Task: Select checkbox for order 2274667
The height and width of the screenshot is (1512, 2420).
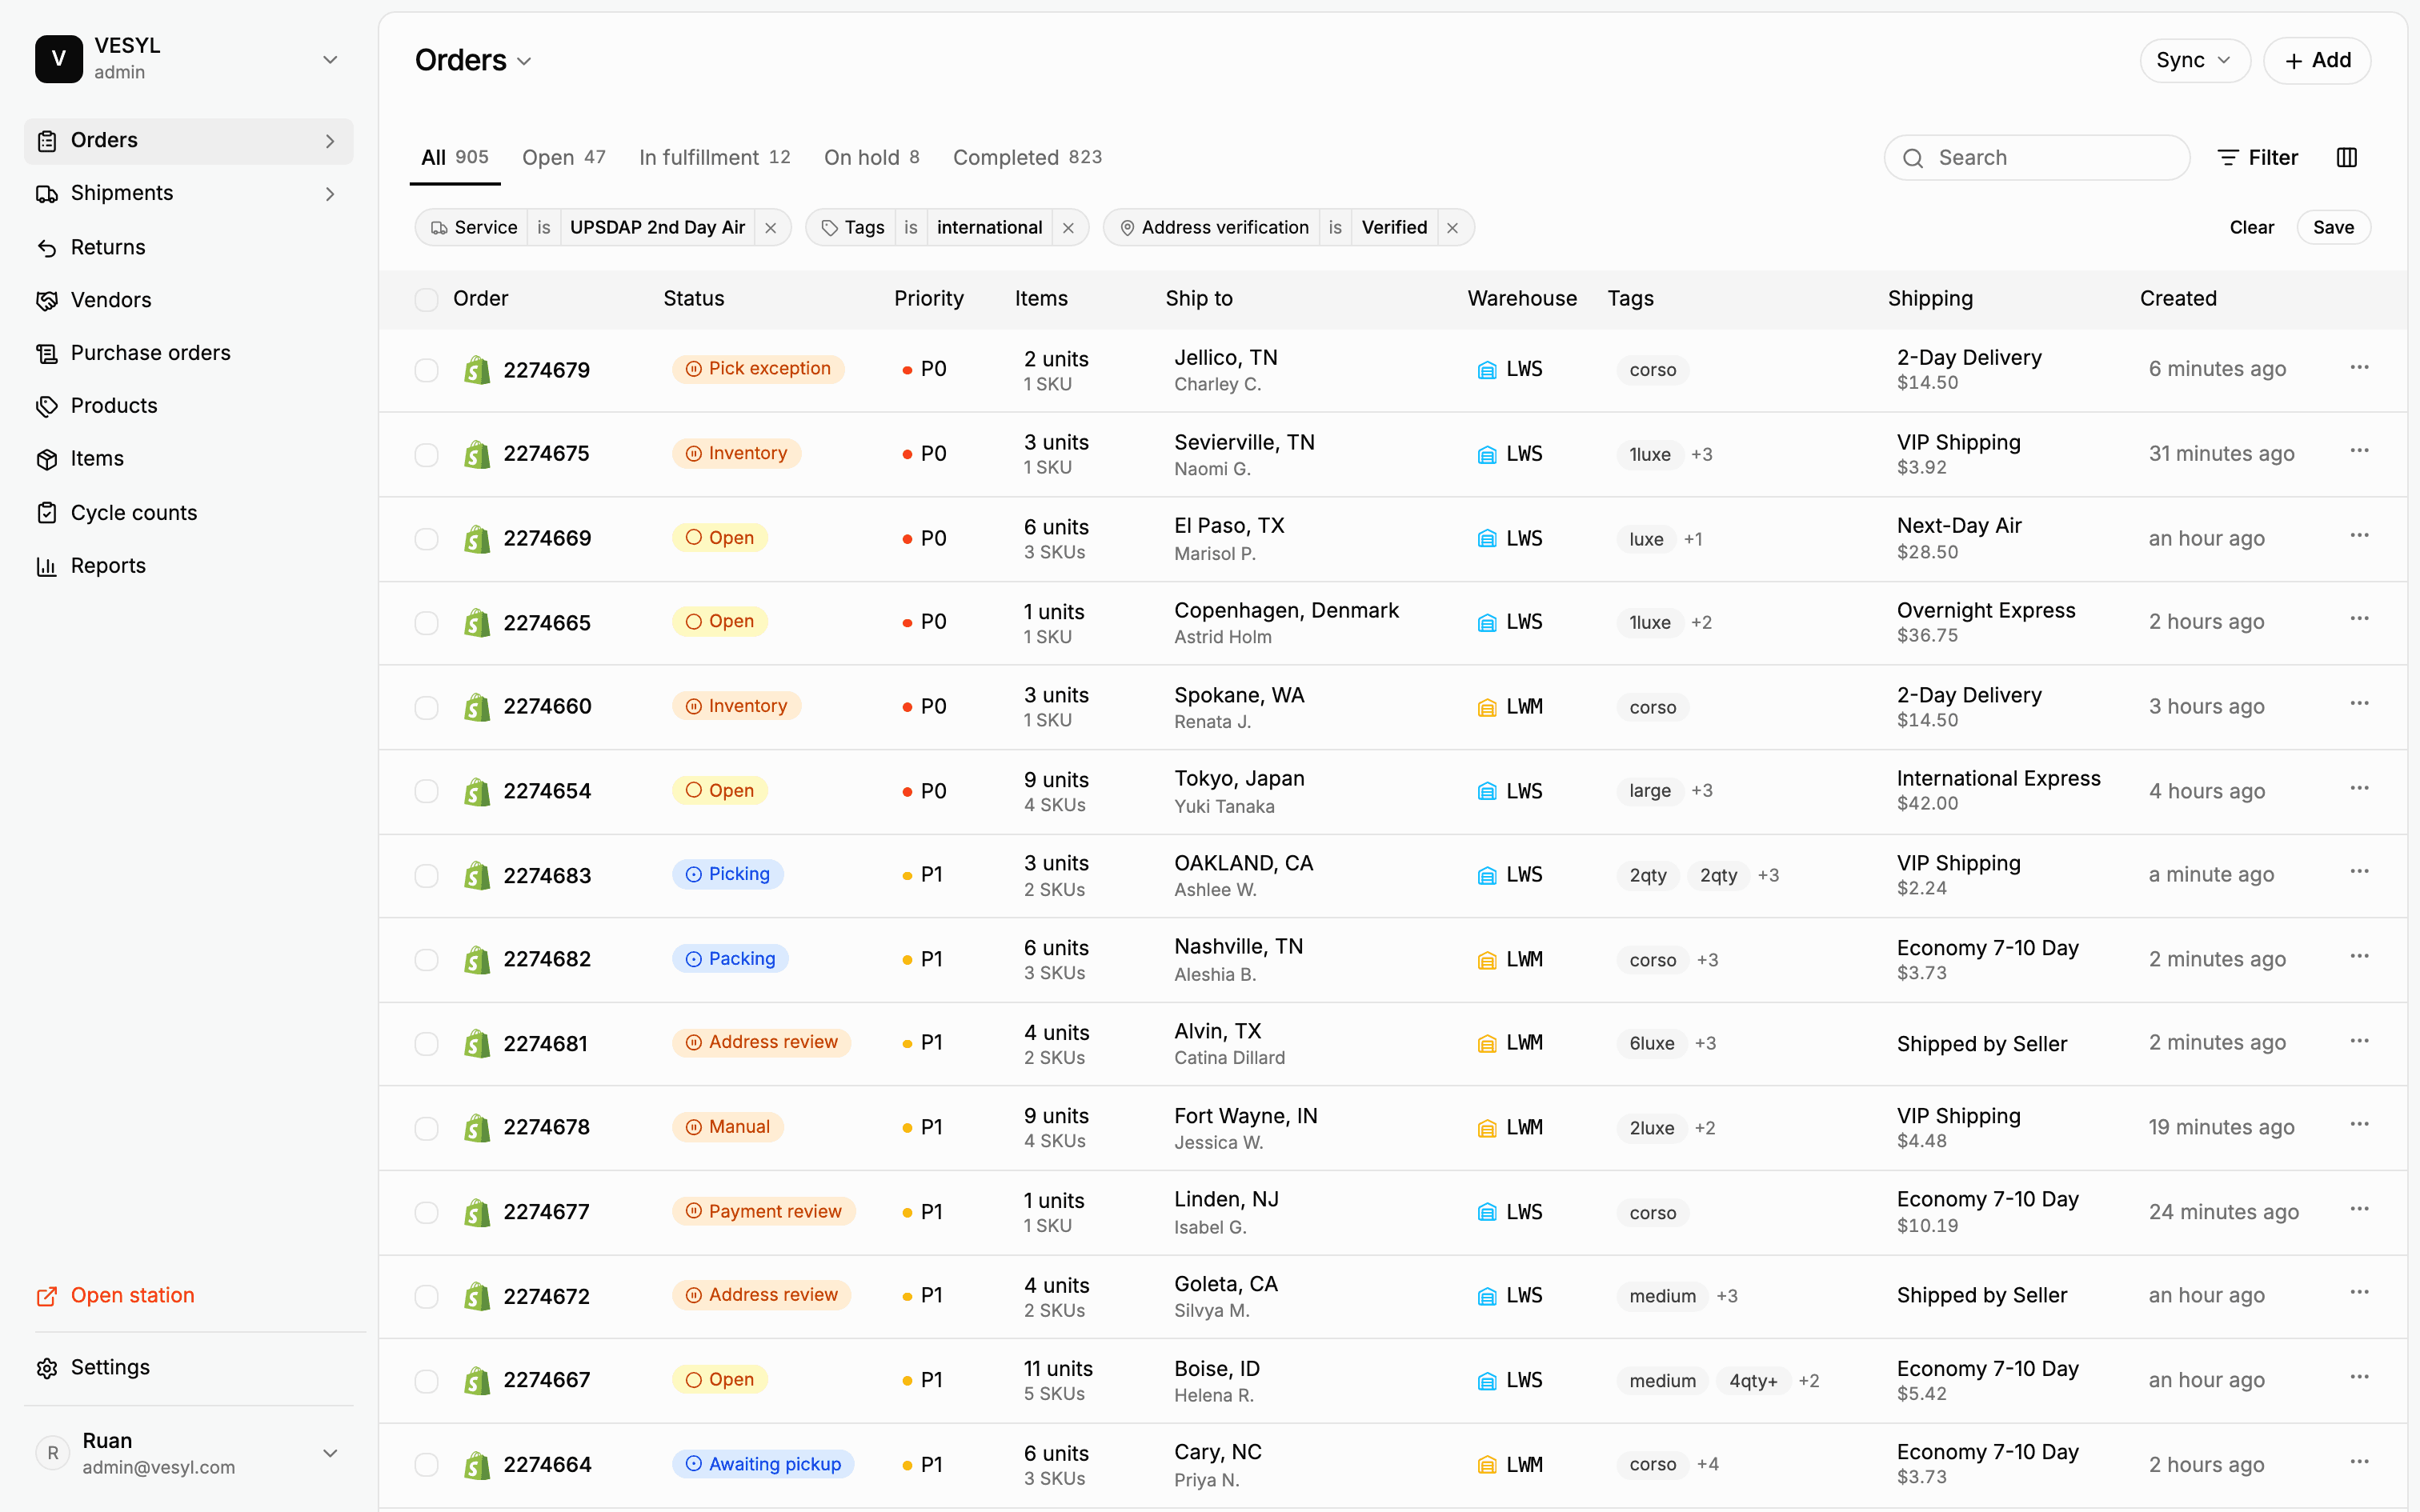Action: (x=426, y=1381)
